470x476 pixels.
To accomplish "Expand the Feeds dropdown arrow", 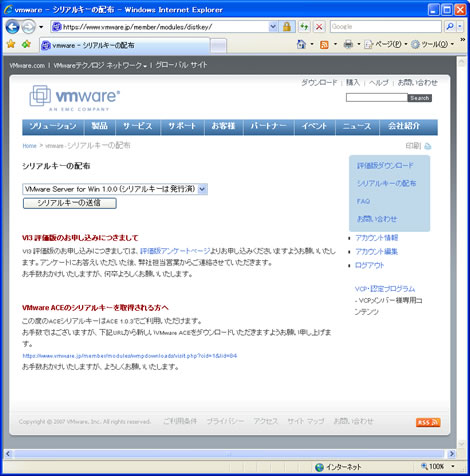I will click(335, 44).
